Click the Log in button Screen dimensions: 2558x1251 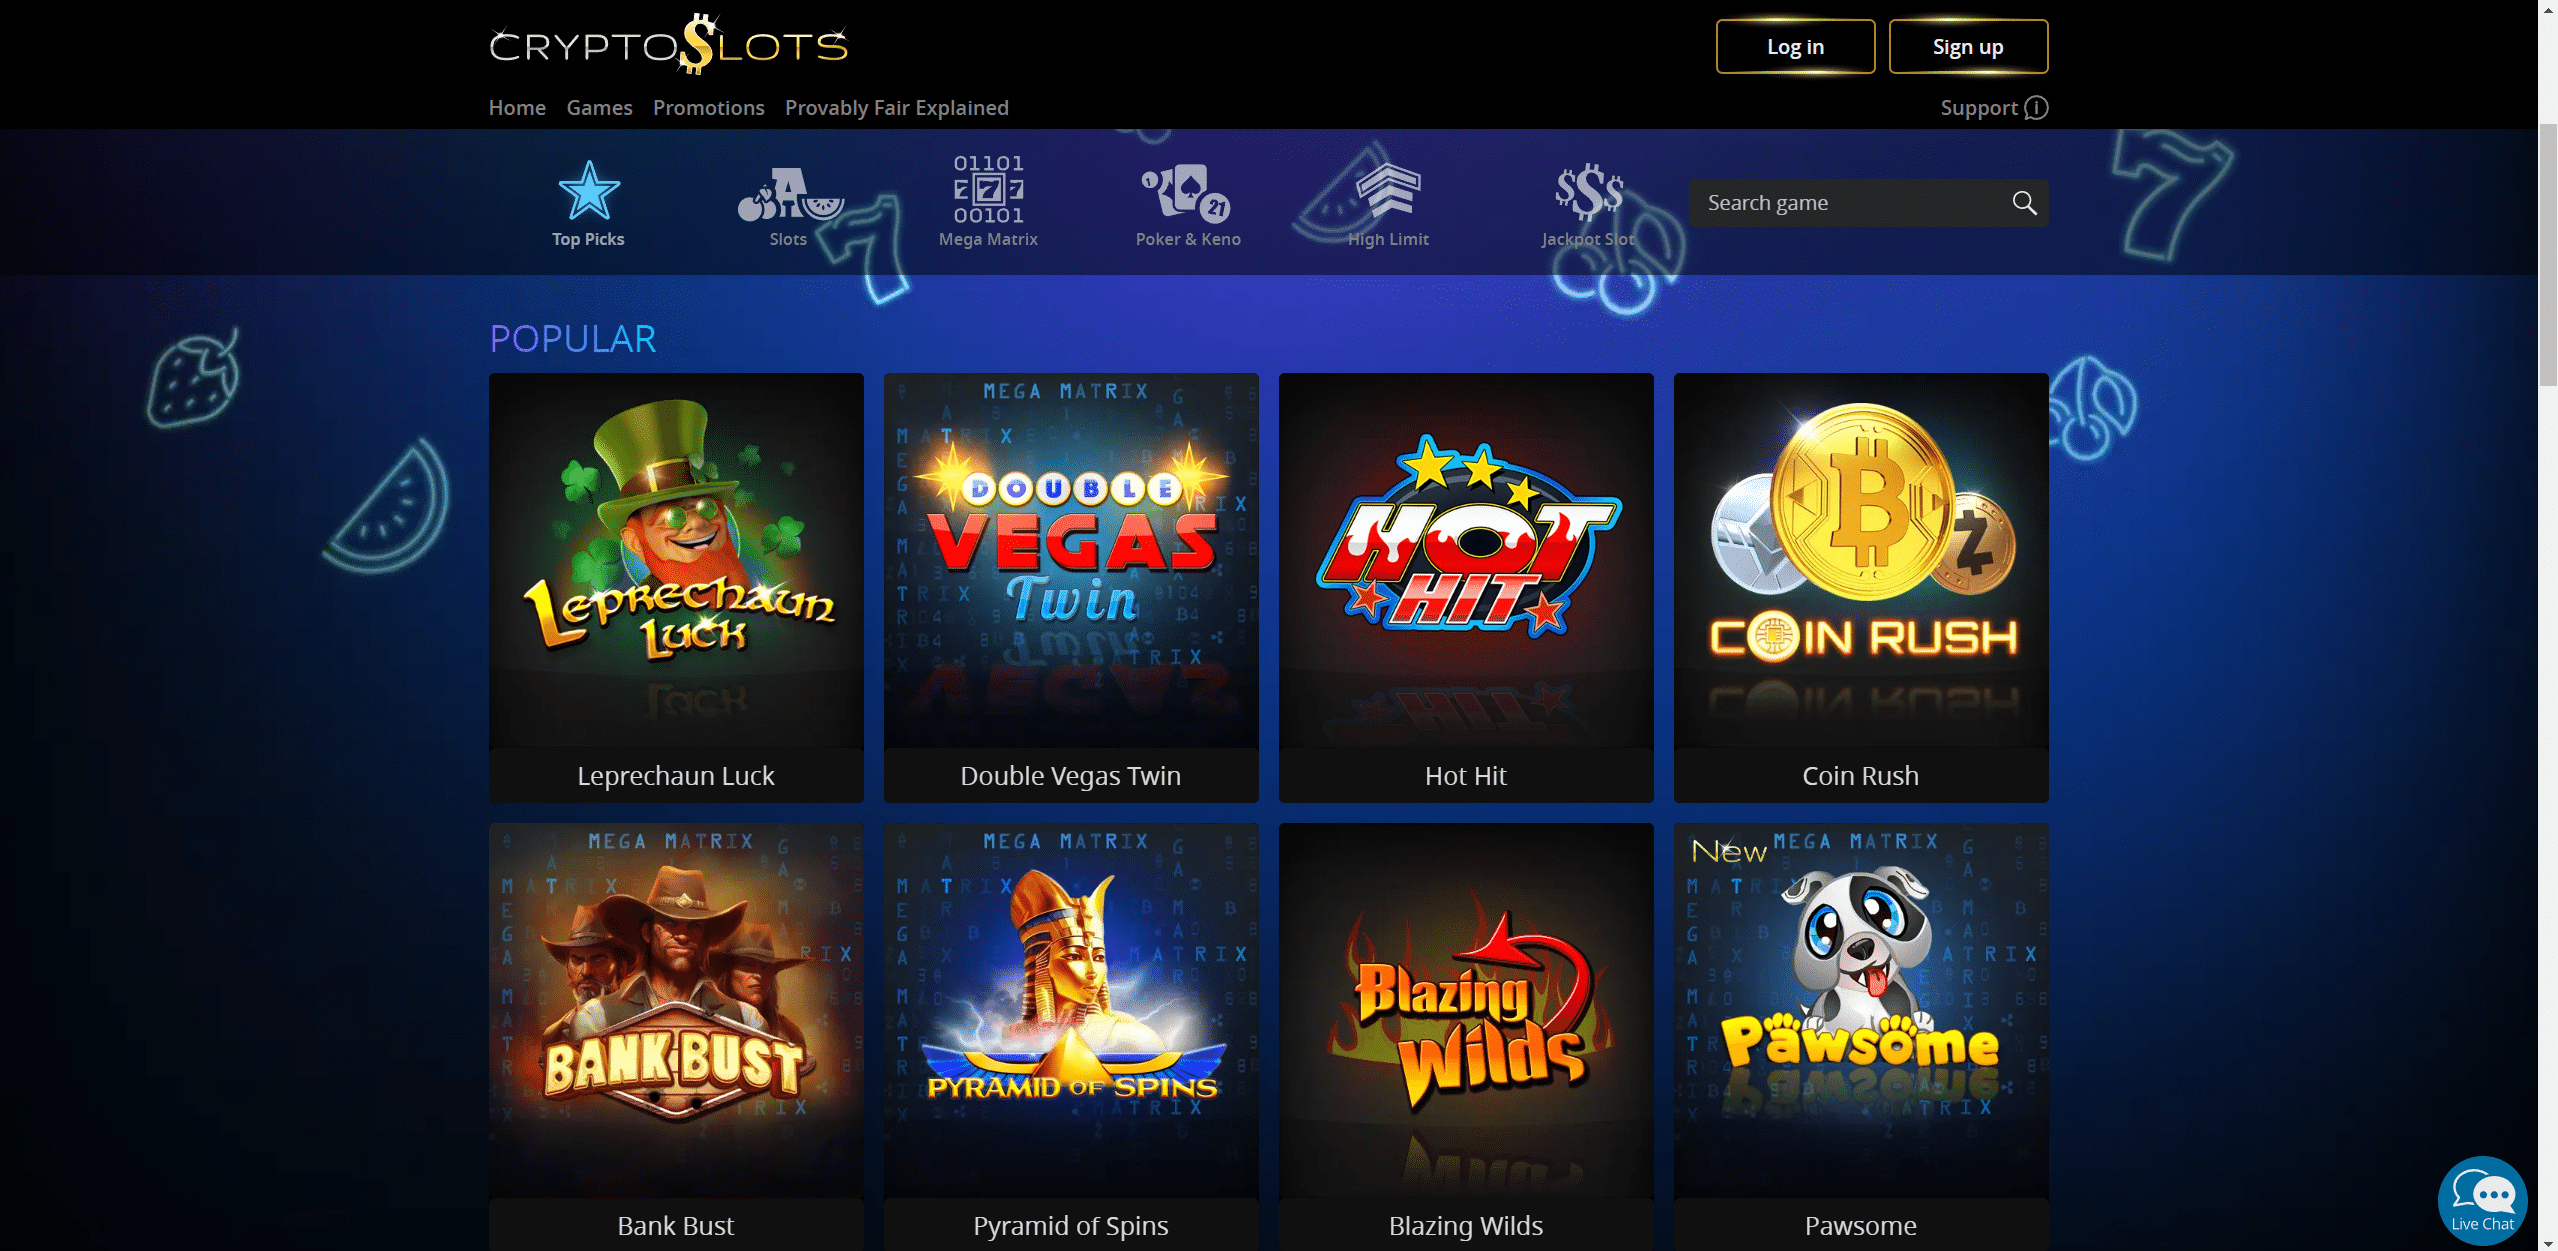point(1795,47)
